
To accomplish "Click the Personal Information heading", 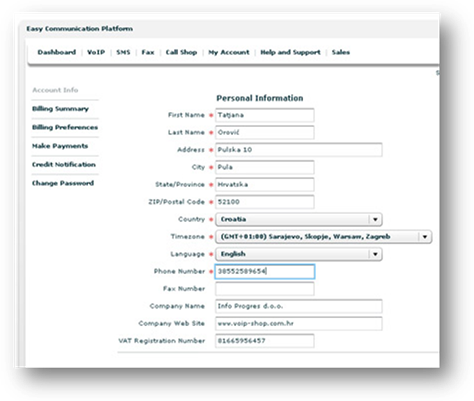I will 260,98.
